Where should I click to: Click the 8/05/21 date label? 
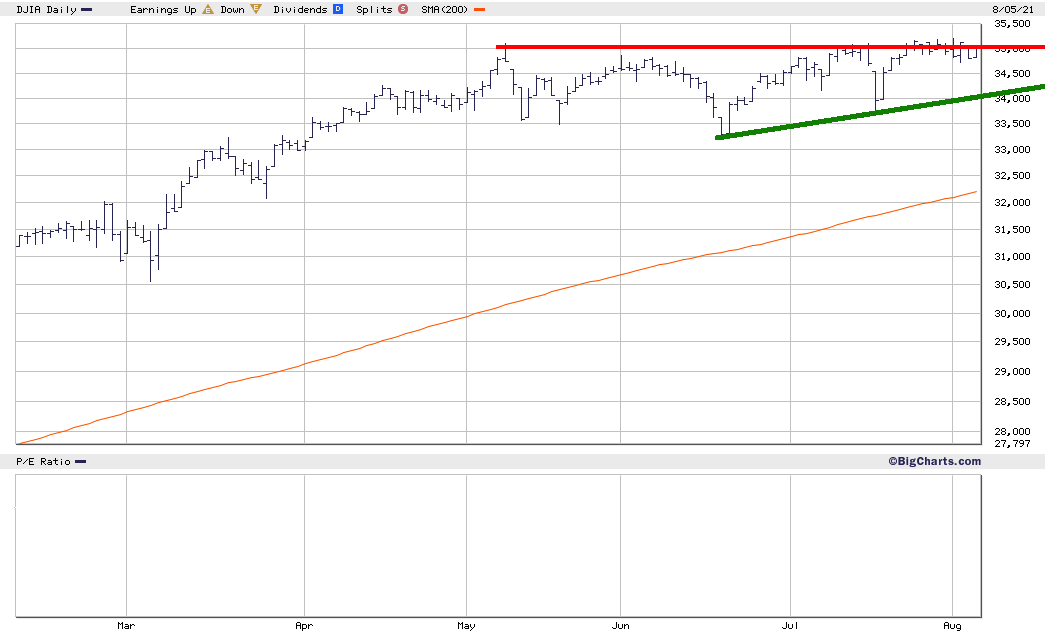(x=1013, y=9)
